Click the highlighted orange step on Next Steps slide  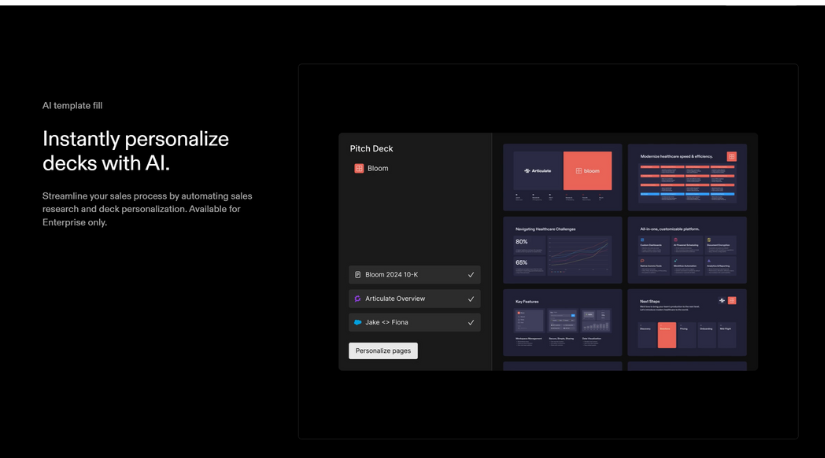coord(666,336)
